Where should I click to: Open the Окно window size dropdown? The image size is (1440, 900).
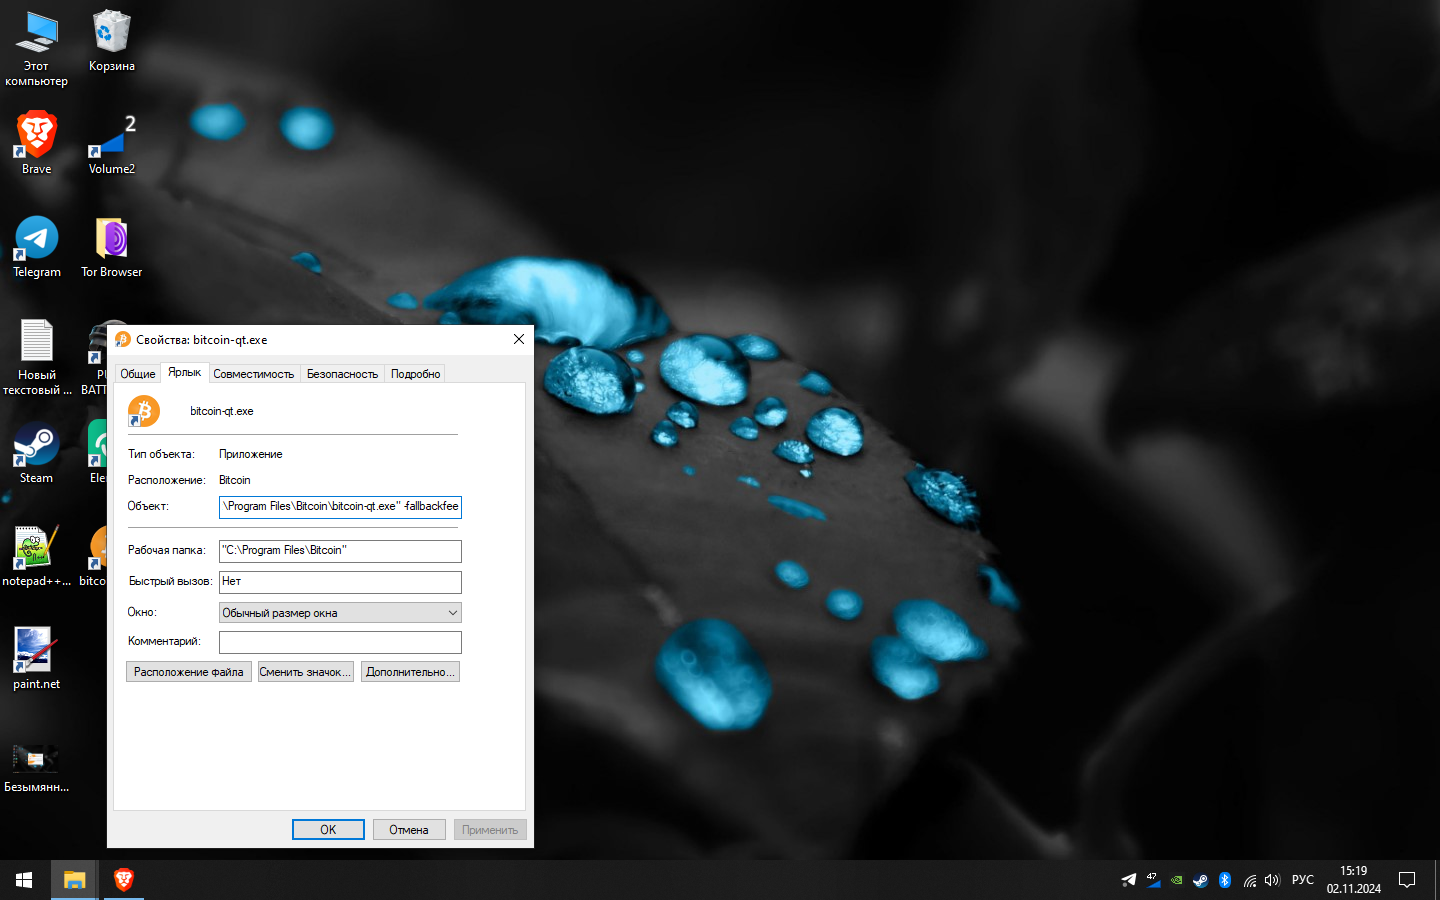[340, 612]
